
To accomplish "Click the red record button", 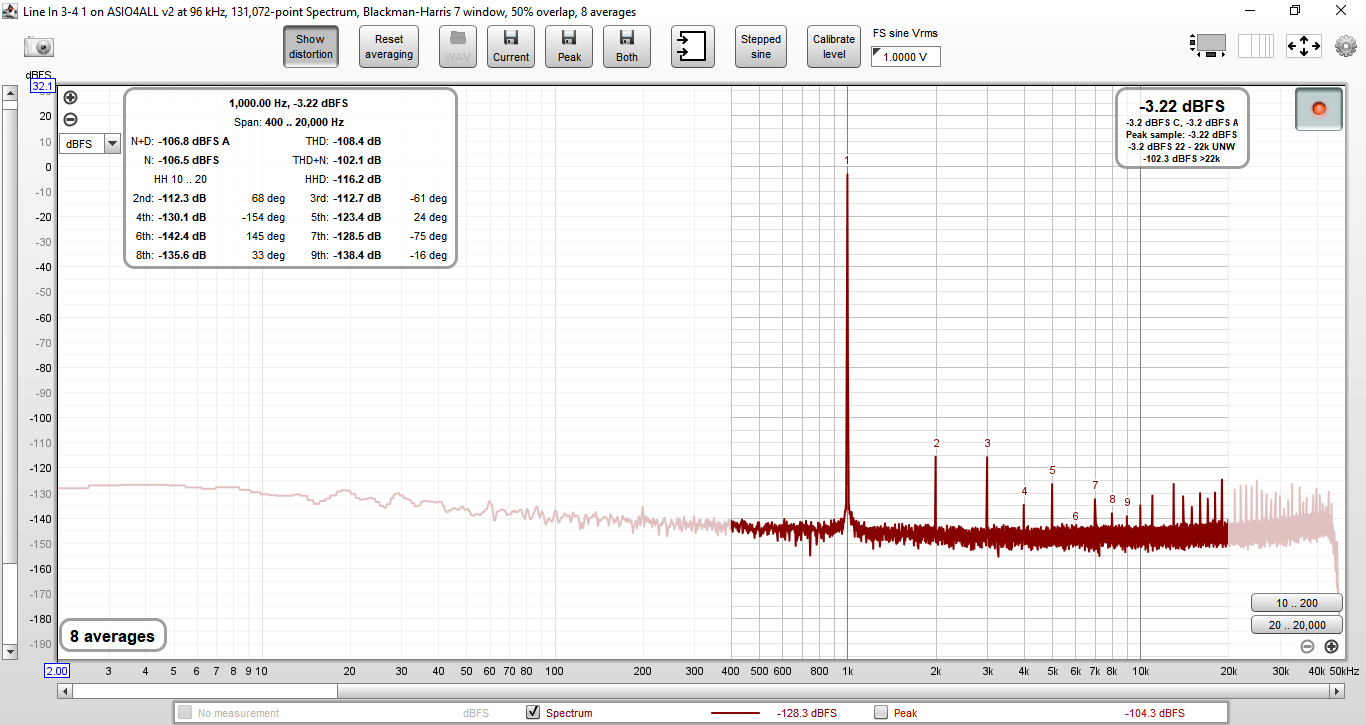I will tap(1319, 108).
